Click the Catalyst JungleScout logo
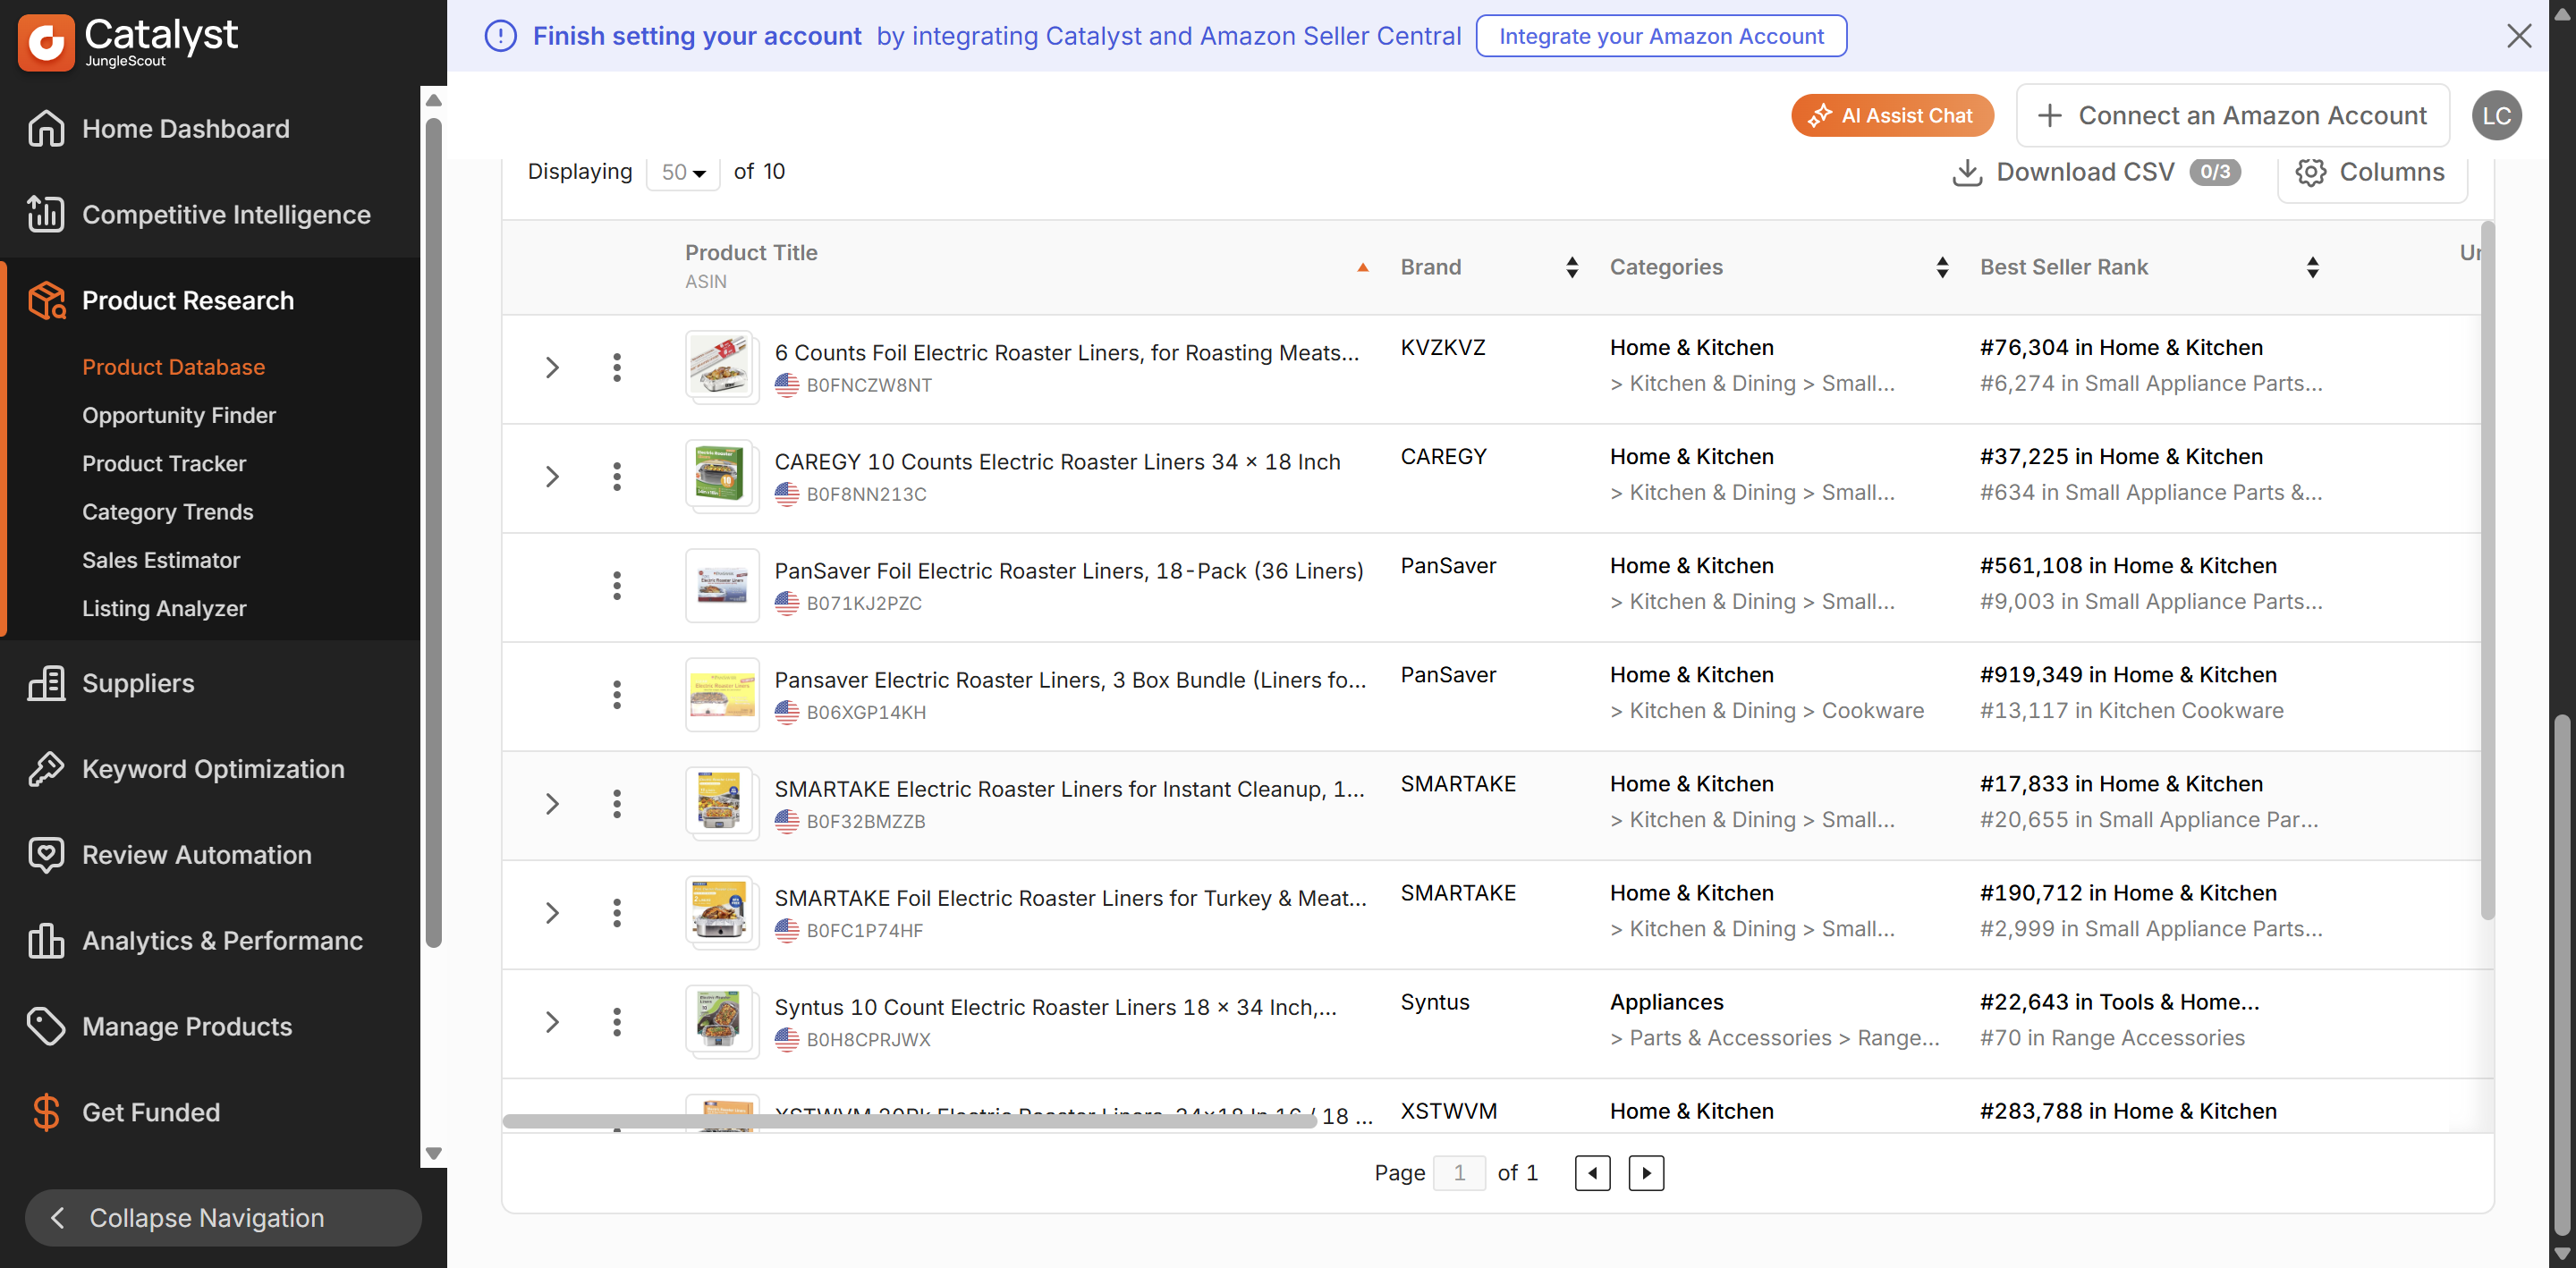 [128, 43]
